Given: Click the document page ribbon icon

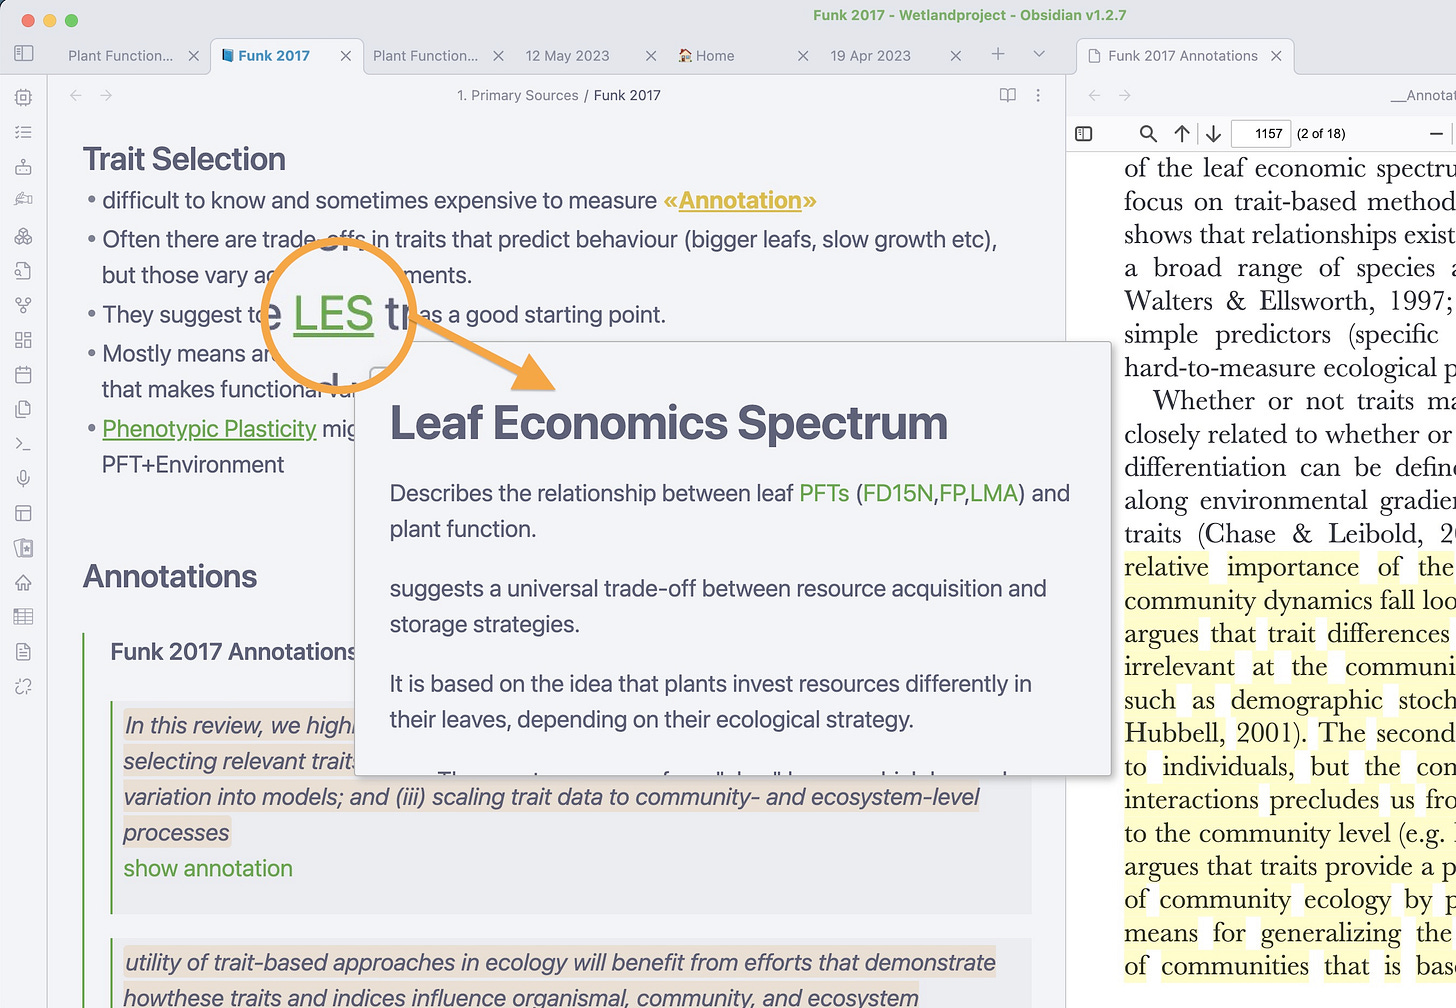Looking at the screenshot, I should coord(23,652).
